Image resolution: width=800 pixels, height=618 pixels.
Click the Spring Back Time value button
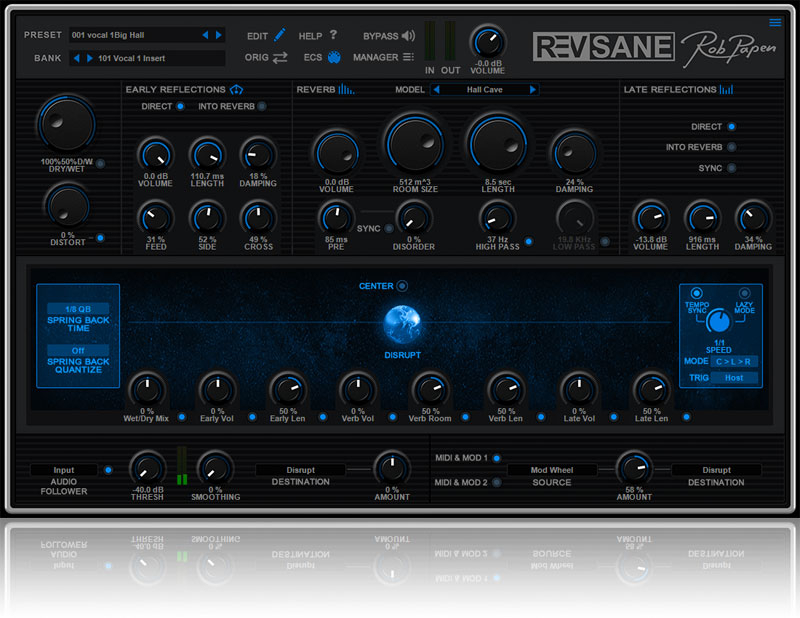click(x=78, y=308)
